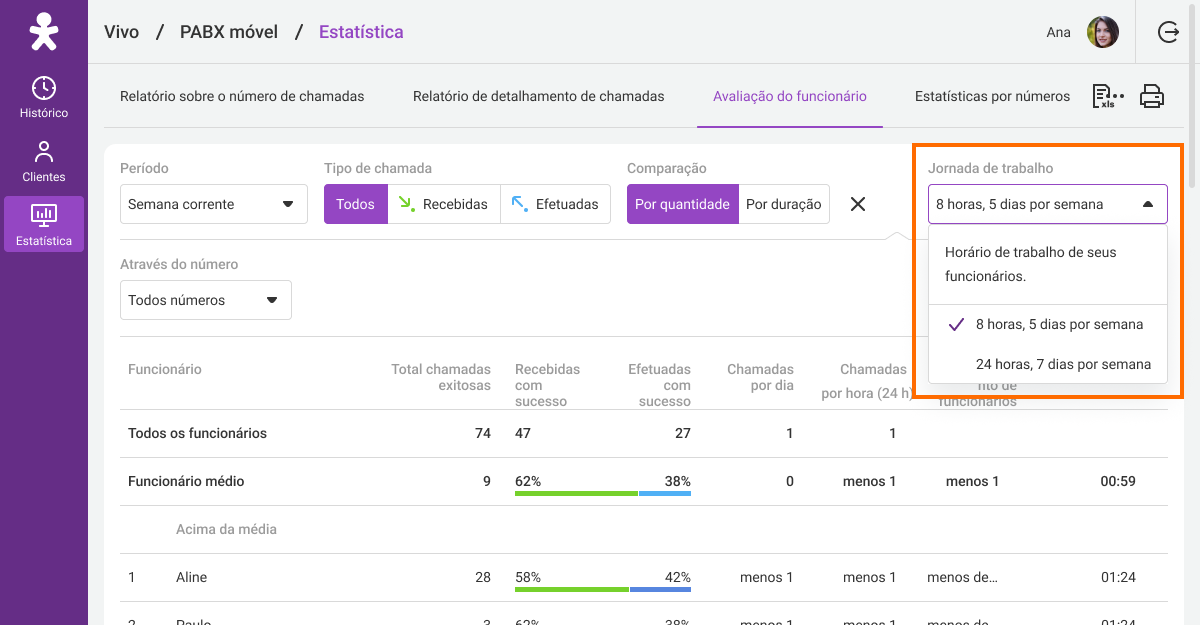Viewport: 1200px width, 625px height.
Task: Filter by Efetuadas calls
Action: [x=555, y=204]
